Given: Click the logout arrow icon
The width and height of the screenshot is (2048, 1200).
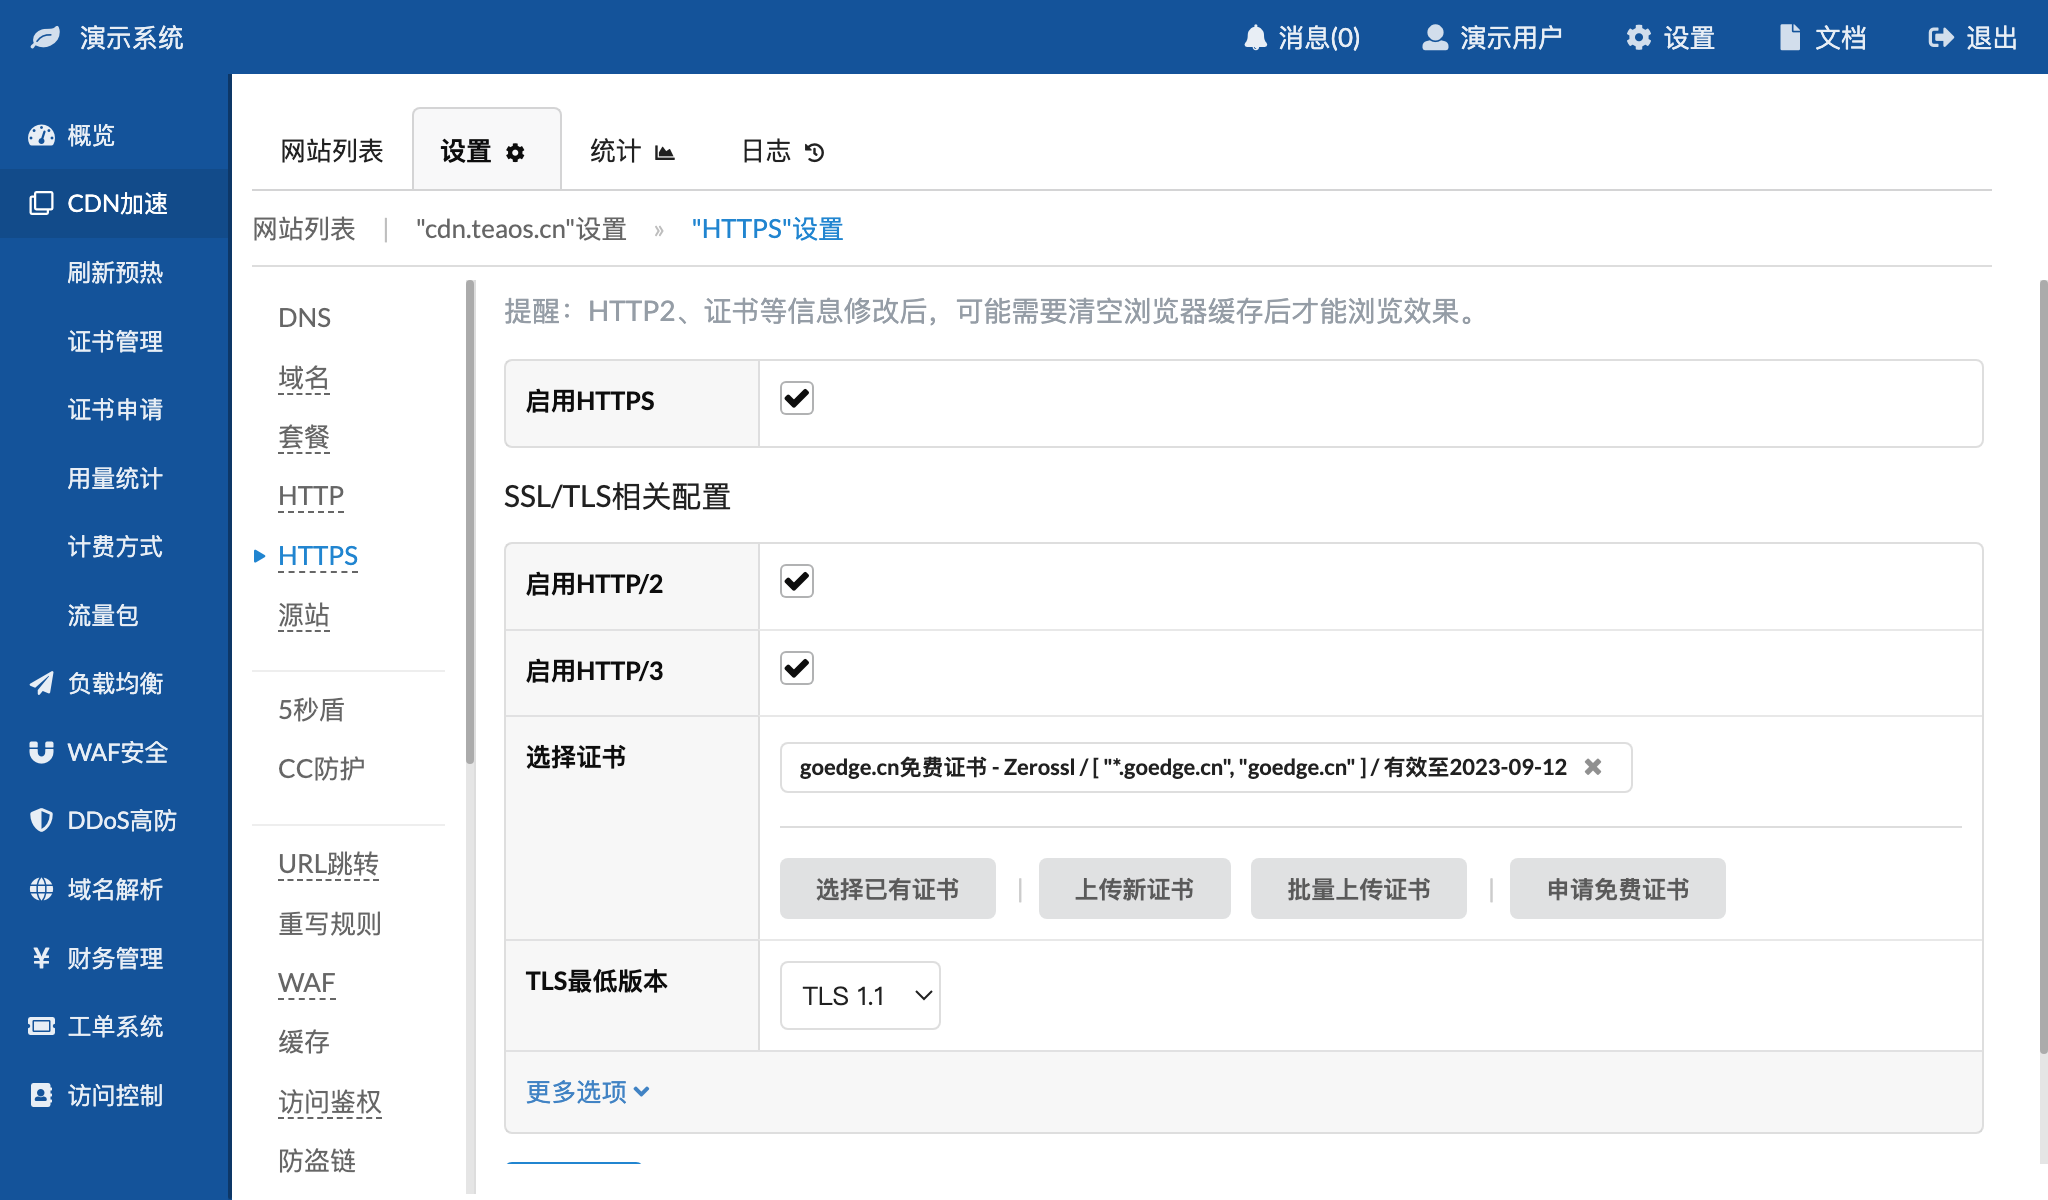Looking at the screenshot, I should click(1940, 38).
